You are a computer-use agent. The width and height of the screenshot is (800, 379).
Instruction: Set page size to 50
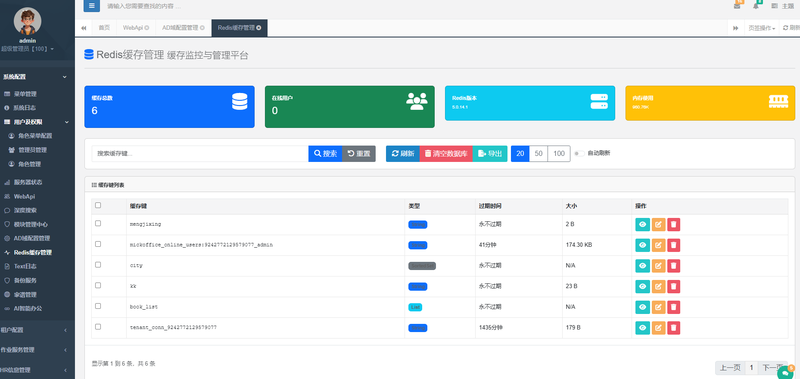click(538, 154)
